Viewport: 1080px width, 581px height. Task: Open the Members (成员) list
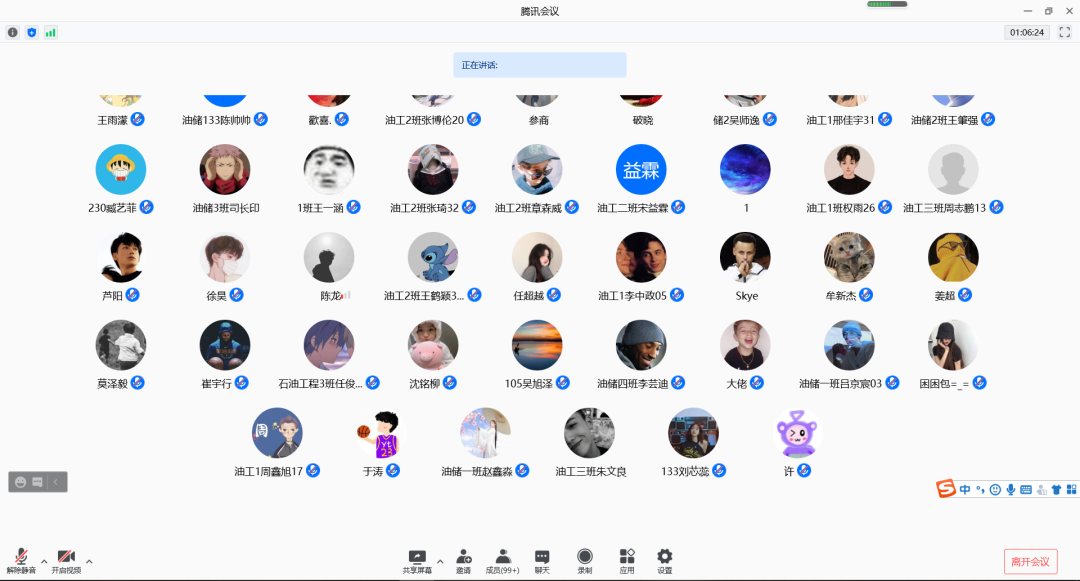coord(502,561)
